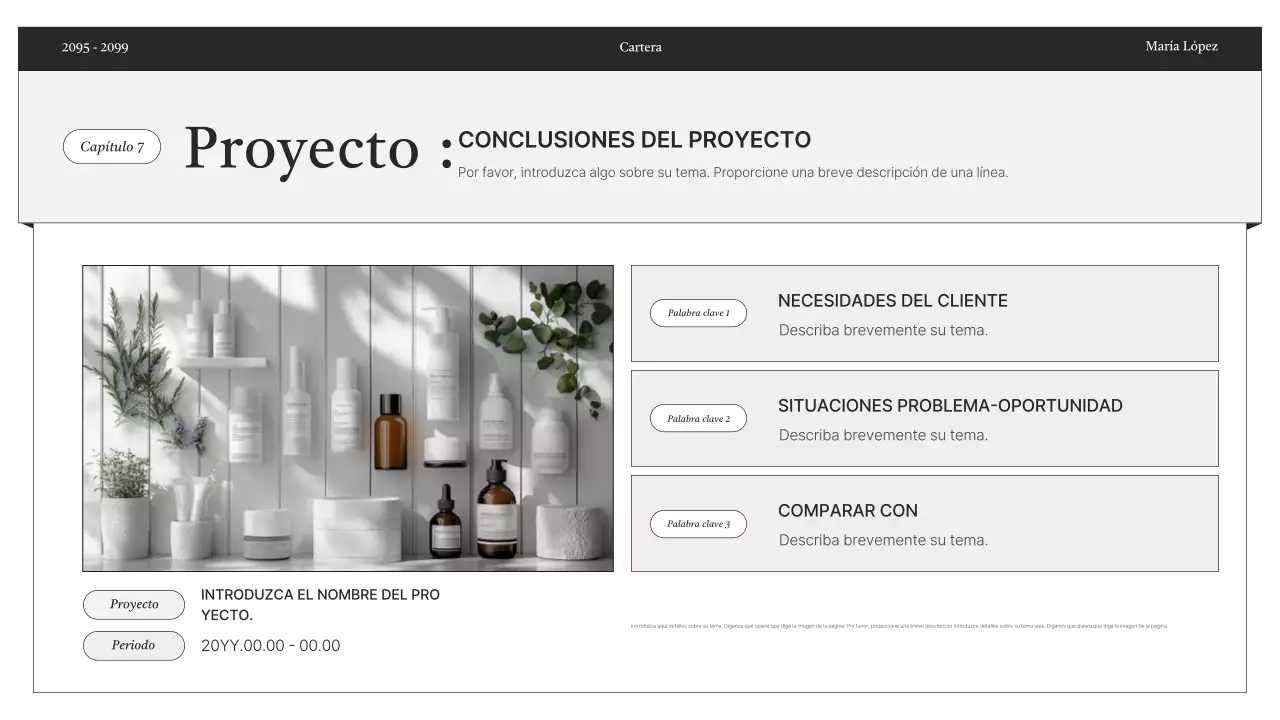Click the one-line description under the subtitle
Screen dimensions: 1280x720
(733, 172)
